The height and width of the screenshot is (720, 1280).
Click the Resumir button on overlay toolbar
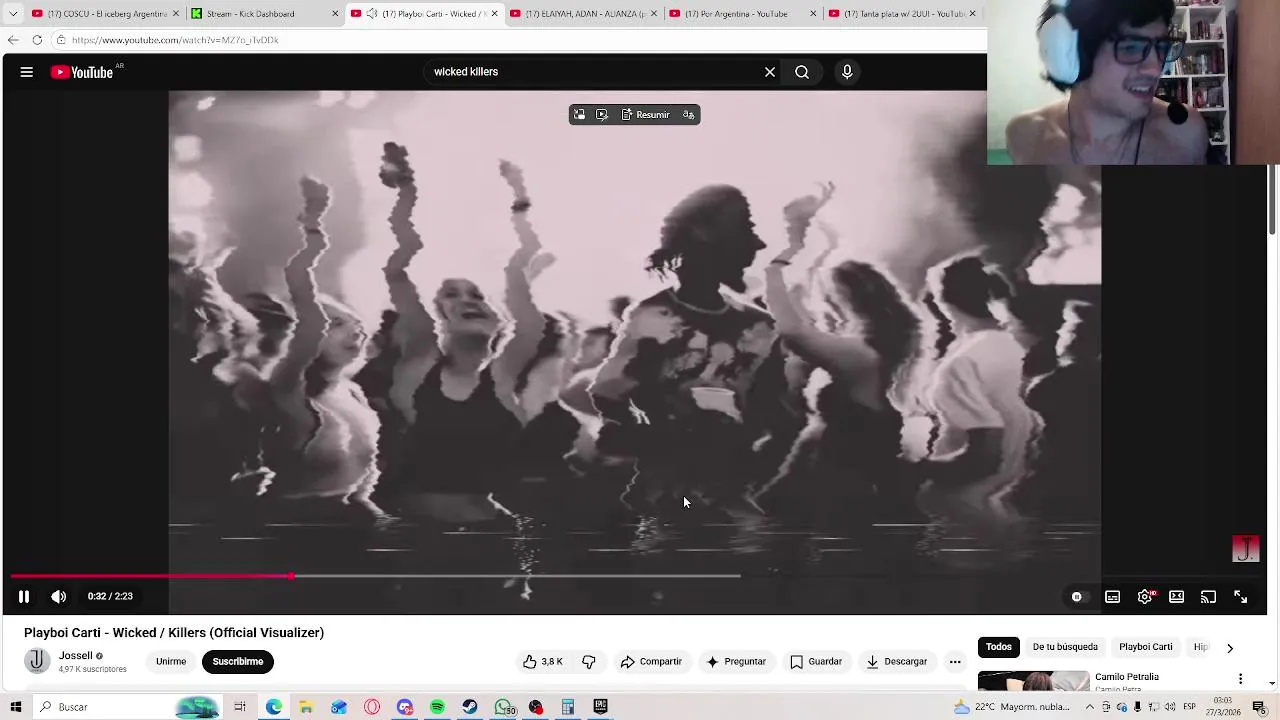point(645,115)
